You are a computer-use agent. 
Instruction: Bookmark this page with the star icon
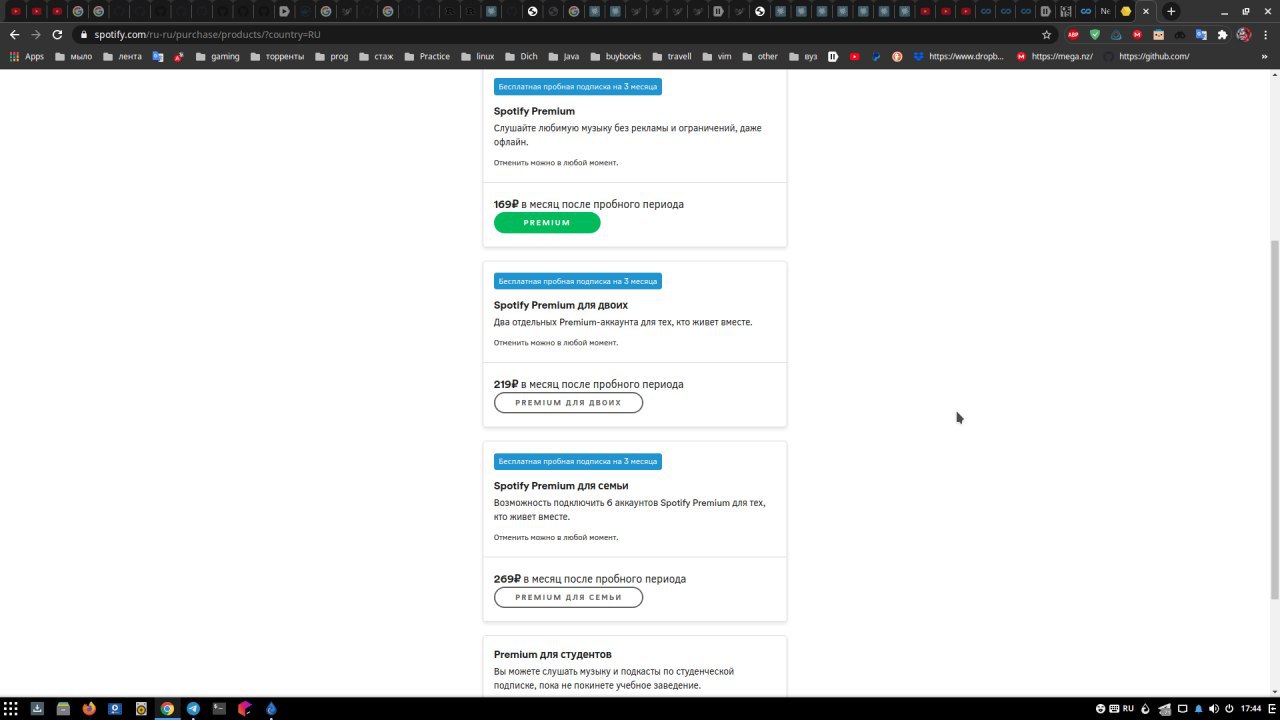click(1047, 34)
